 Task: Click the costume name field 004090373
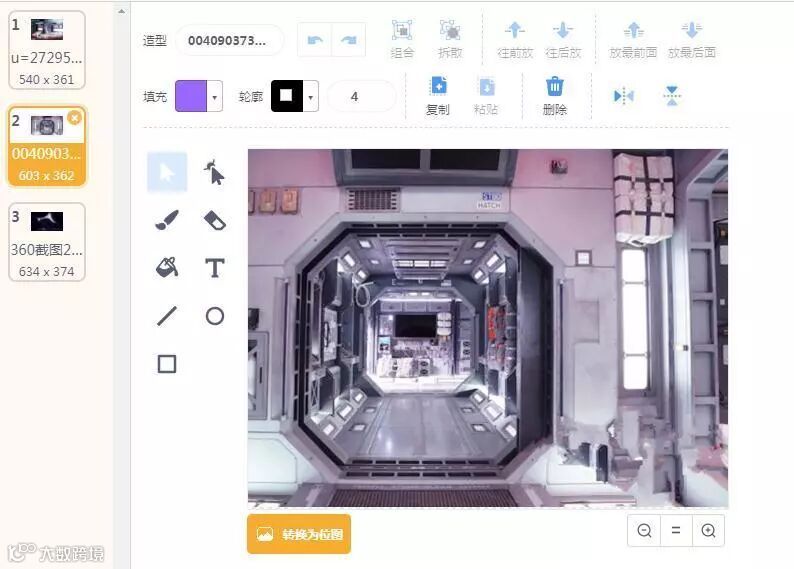pyautogui.click(x=229, y=40)
